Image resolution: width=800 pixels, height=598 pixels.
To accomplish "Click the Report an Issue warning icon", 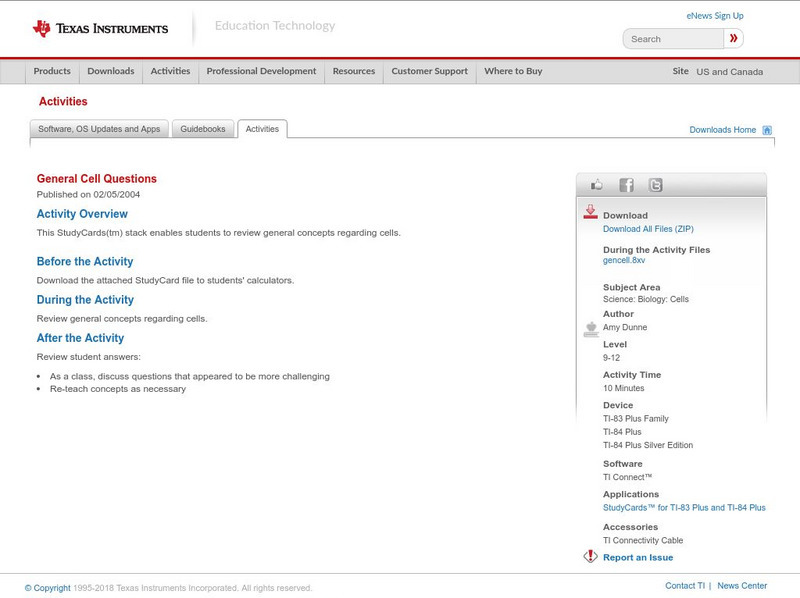I will tap(590, 556).
